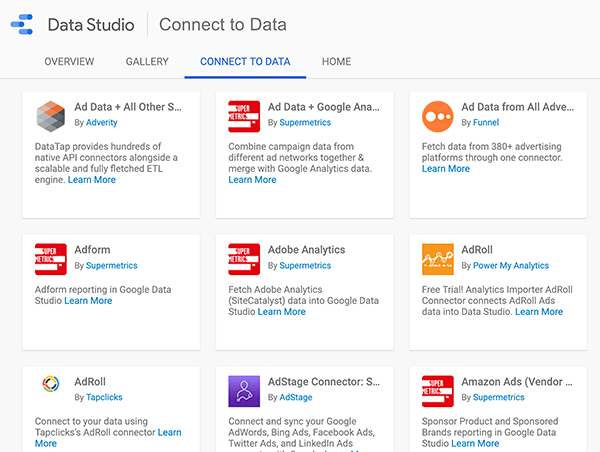The width and height of the screenshot is (600, 452).
Task: Click the Data Studio logo icon
Action: coord(22,24)
